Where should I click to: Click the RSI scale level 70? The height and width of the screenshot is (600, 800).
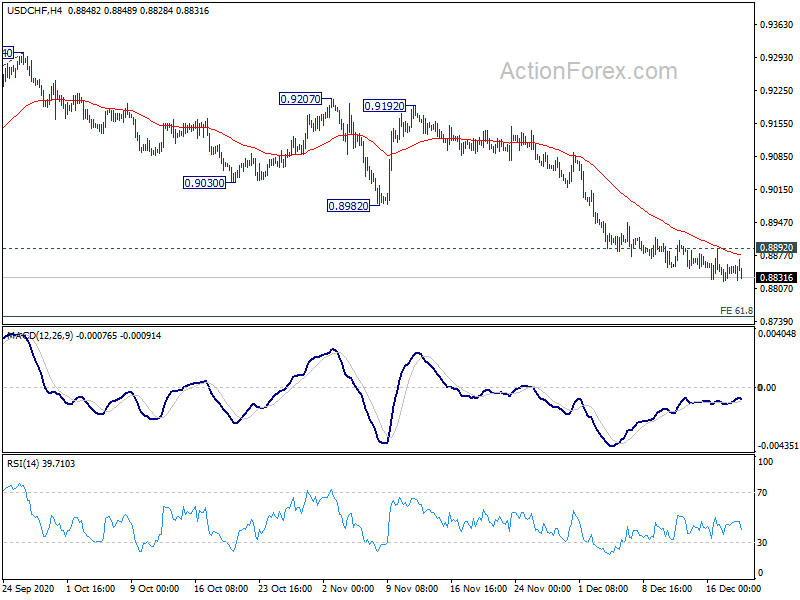coord(762,493)
